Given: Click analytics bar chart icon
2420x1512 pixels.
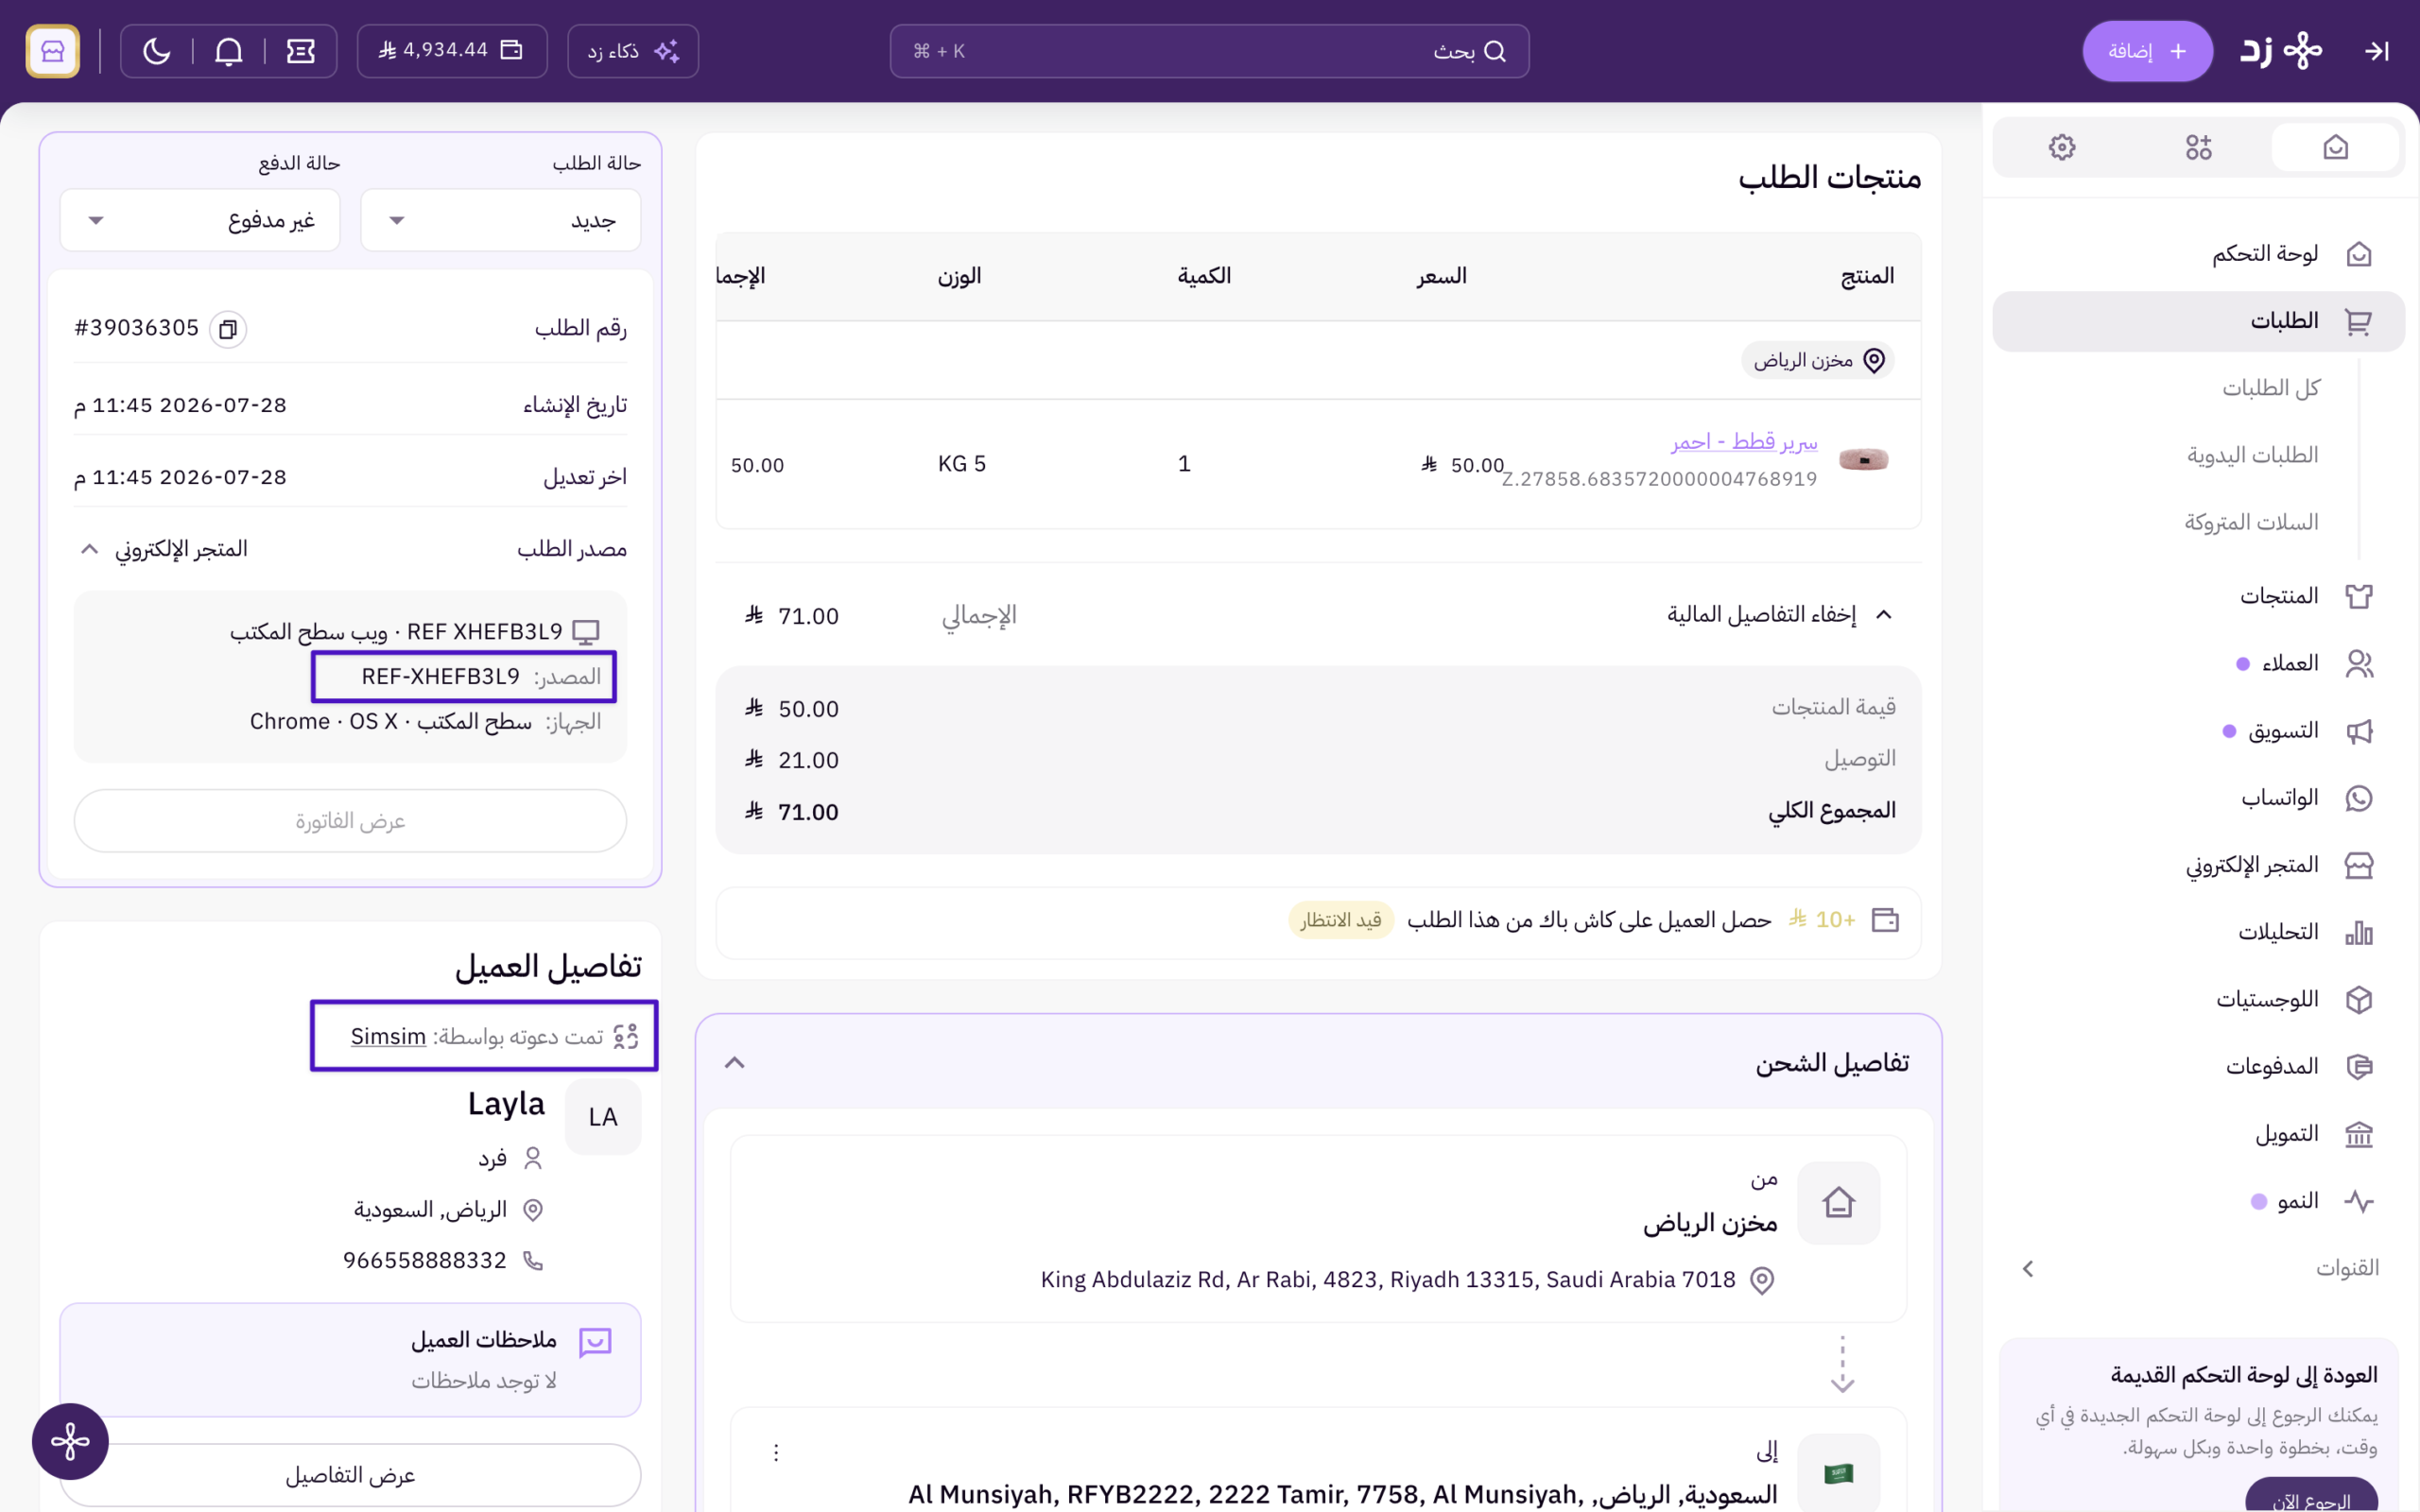Looking at the screenshot, I should click(2359, 932).
